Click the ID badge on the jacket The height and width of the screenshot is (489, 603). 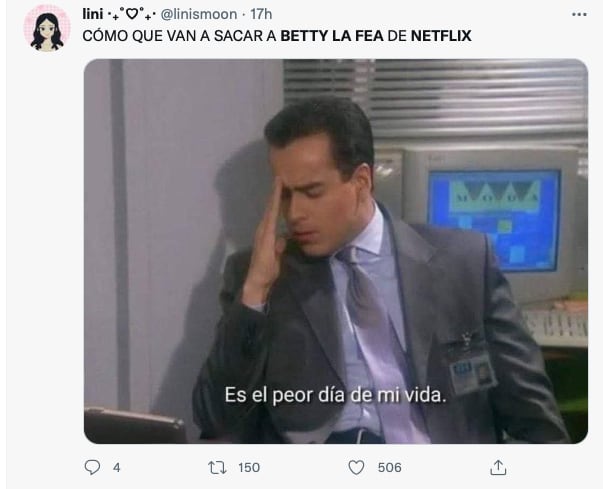473,371
